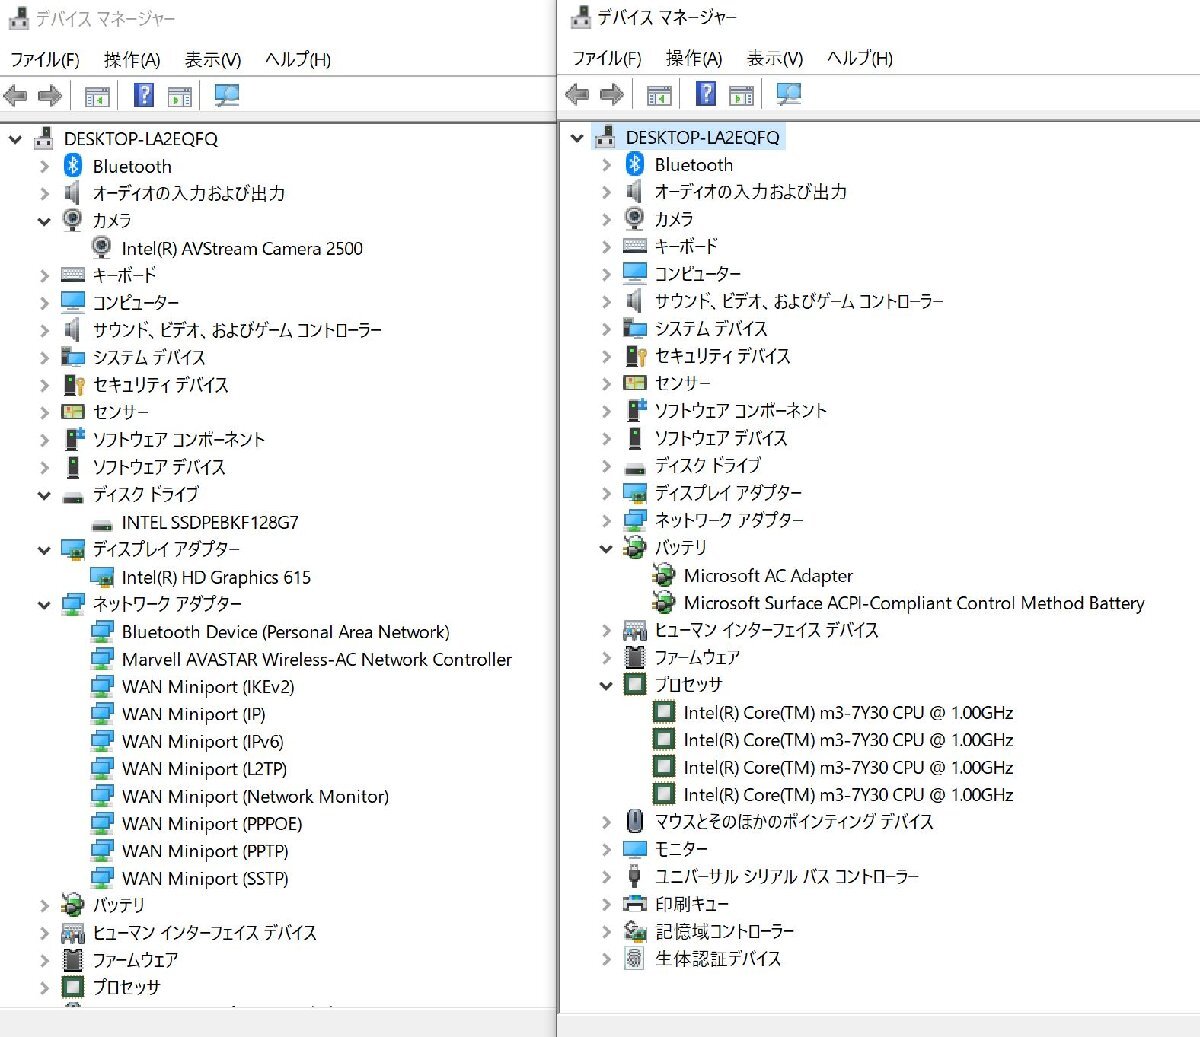
Task: Select DESKTOP-LA2EQFQ root in right window
Action: point(702,137)
